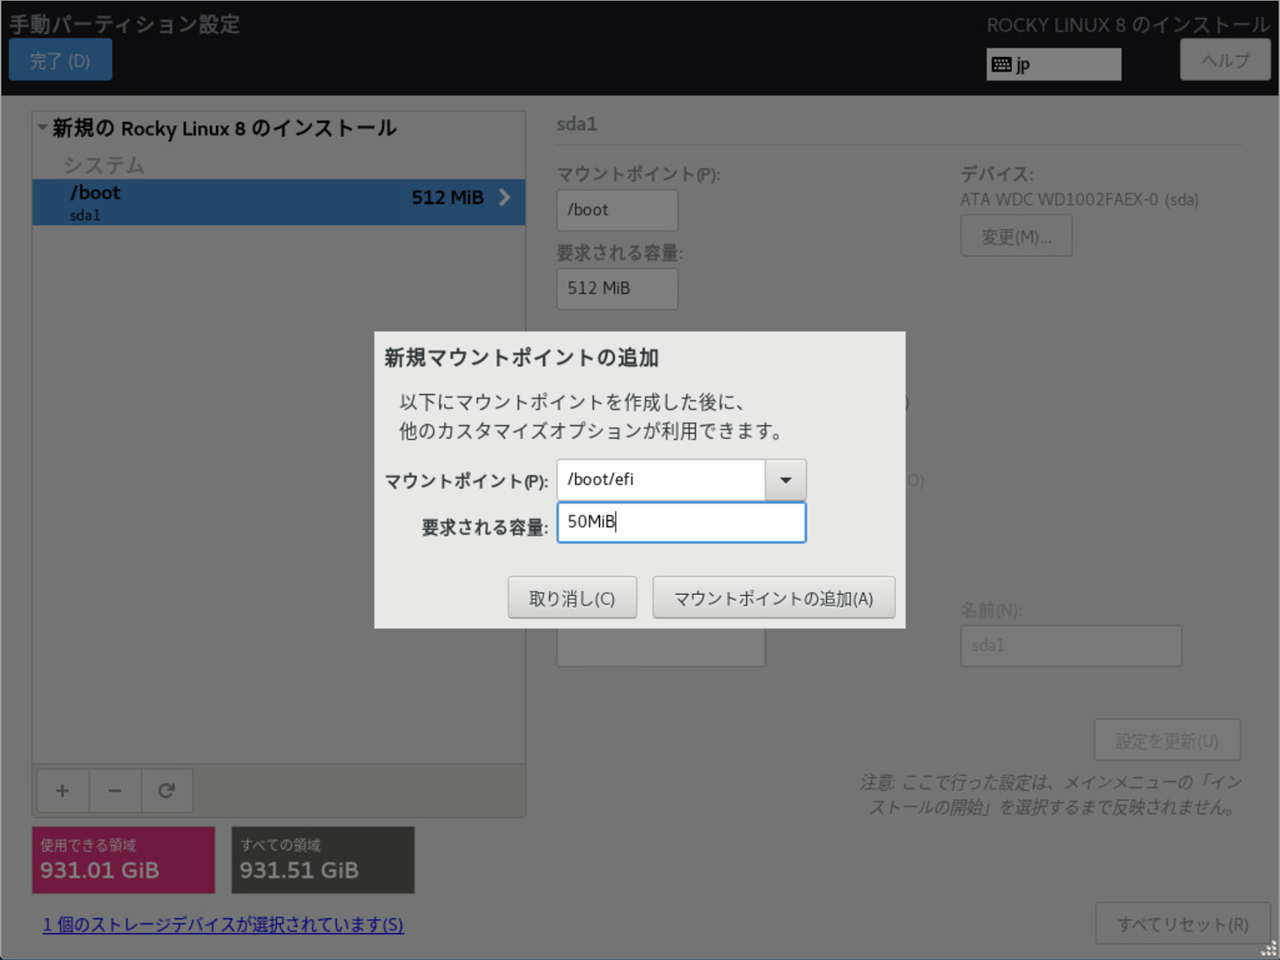
Task: Click the /boot/efi mount point text field
Action: coord(661,480)
